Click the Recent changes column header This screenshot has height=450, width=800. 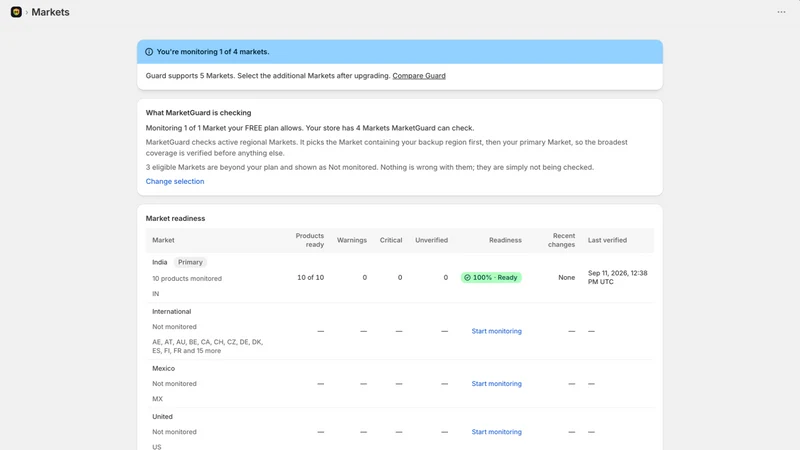click(561, 240)
